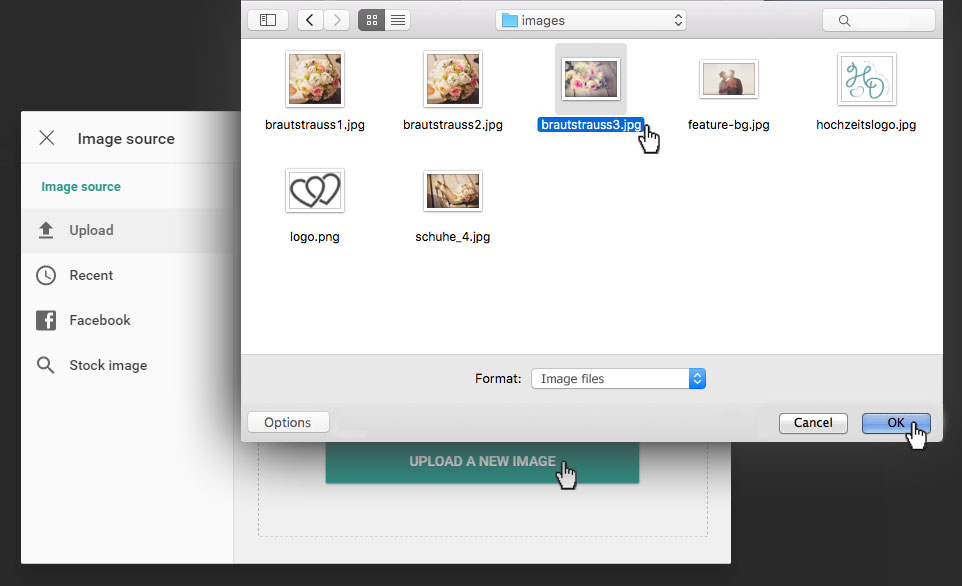The image size is (962, 586).
Task: Click the logo.png file name
Action: click(x=315, y=237)
